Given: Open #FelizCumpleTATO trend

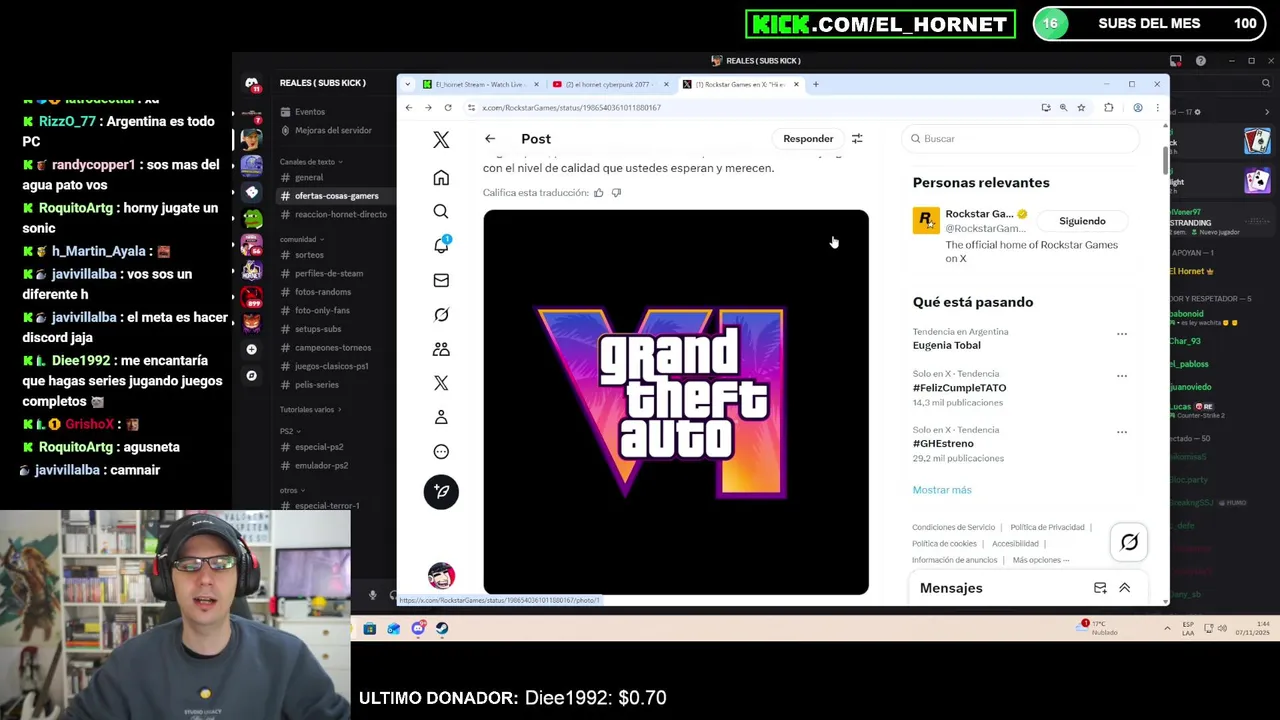Looking at the screenshot, I should tap(959, 388).
